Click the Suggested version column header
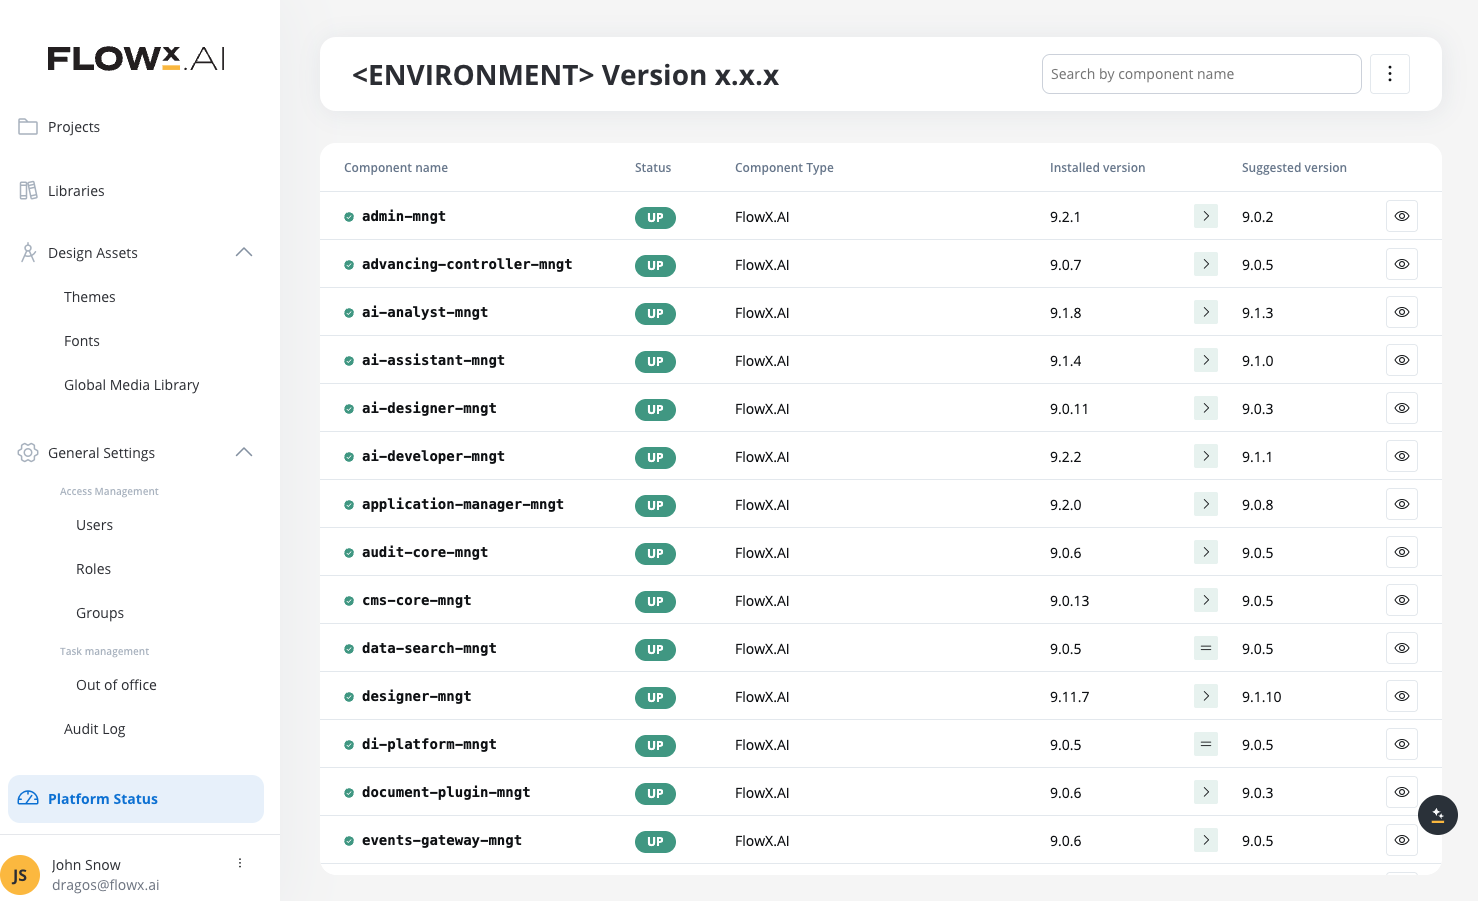The width and height of the screenshot is (1478, 901). [1294, 168]
